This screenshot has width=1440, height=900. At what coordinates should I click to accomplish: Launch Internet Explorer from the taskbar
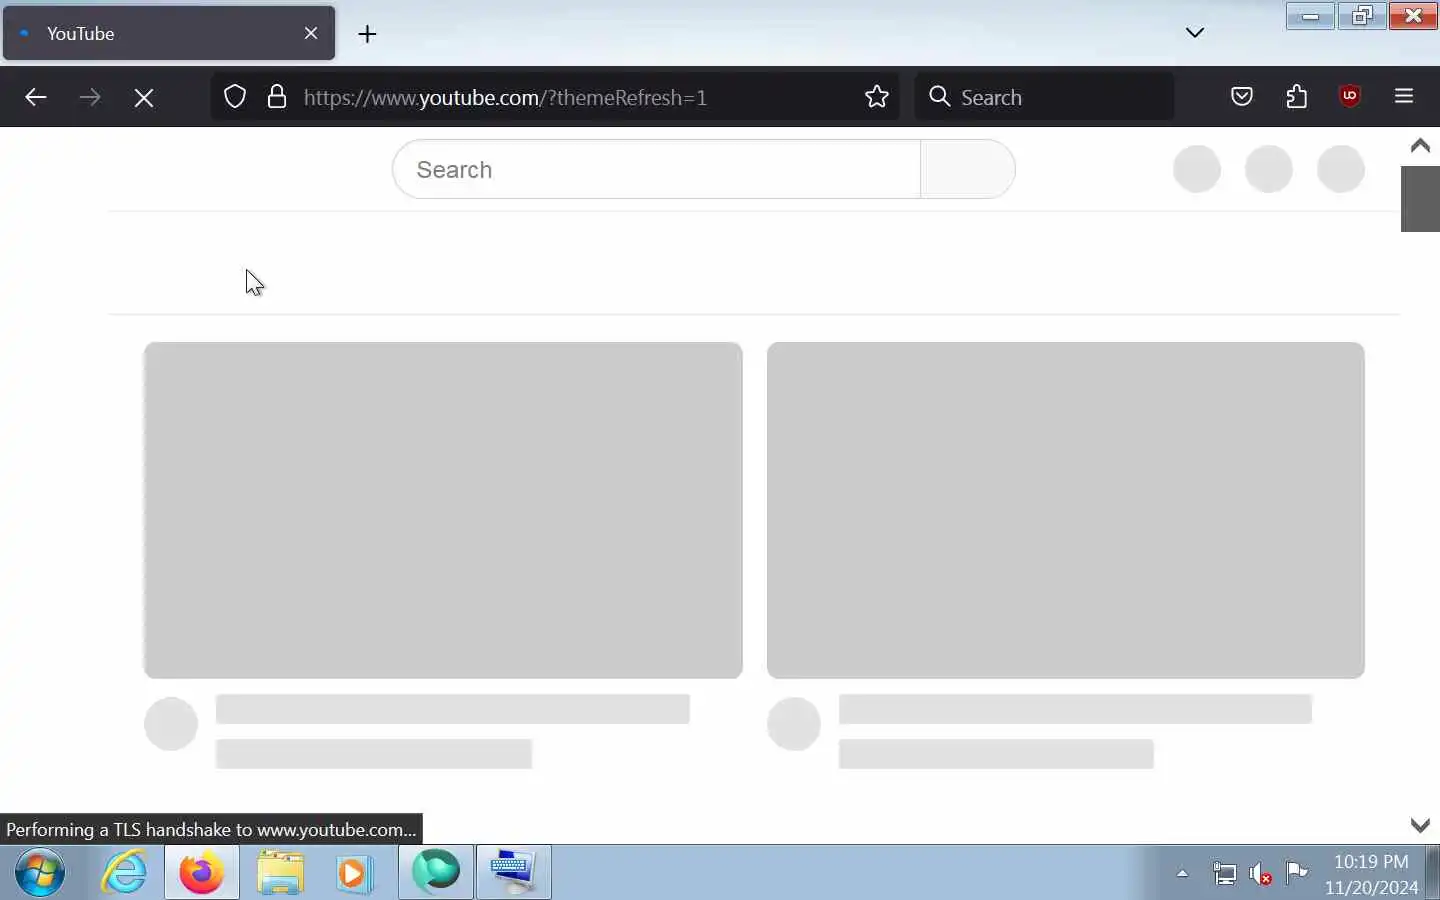click(125, 872)
